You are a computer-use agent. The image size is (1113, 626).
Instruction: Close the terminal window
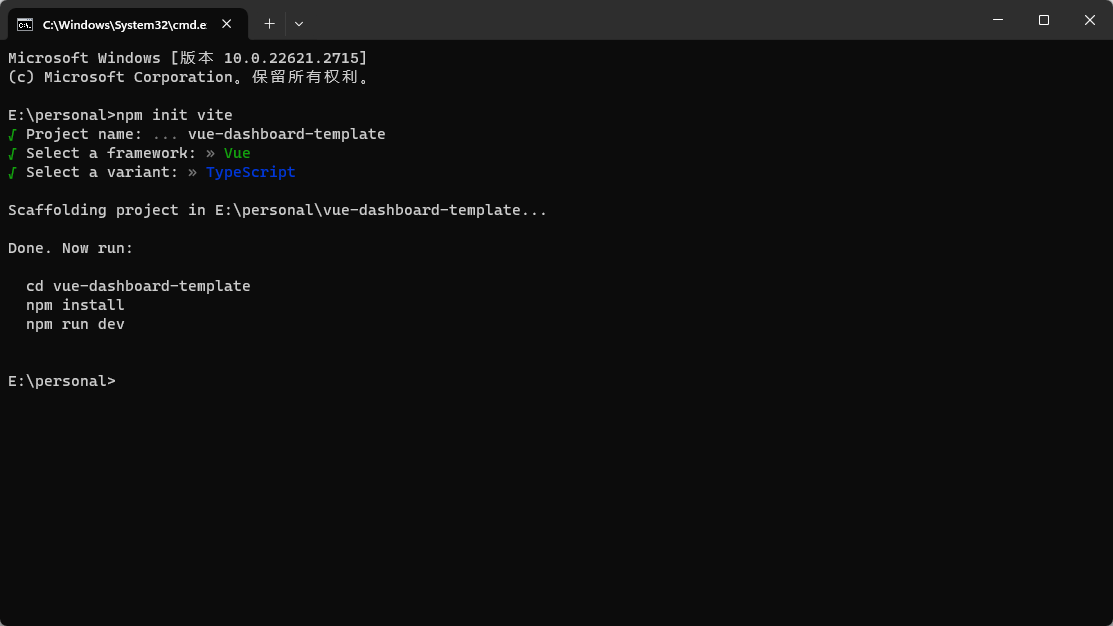tap(1090, 20)
